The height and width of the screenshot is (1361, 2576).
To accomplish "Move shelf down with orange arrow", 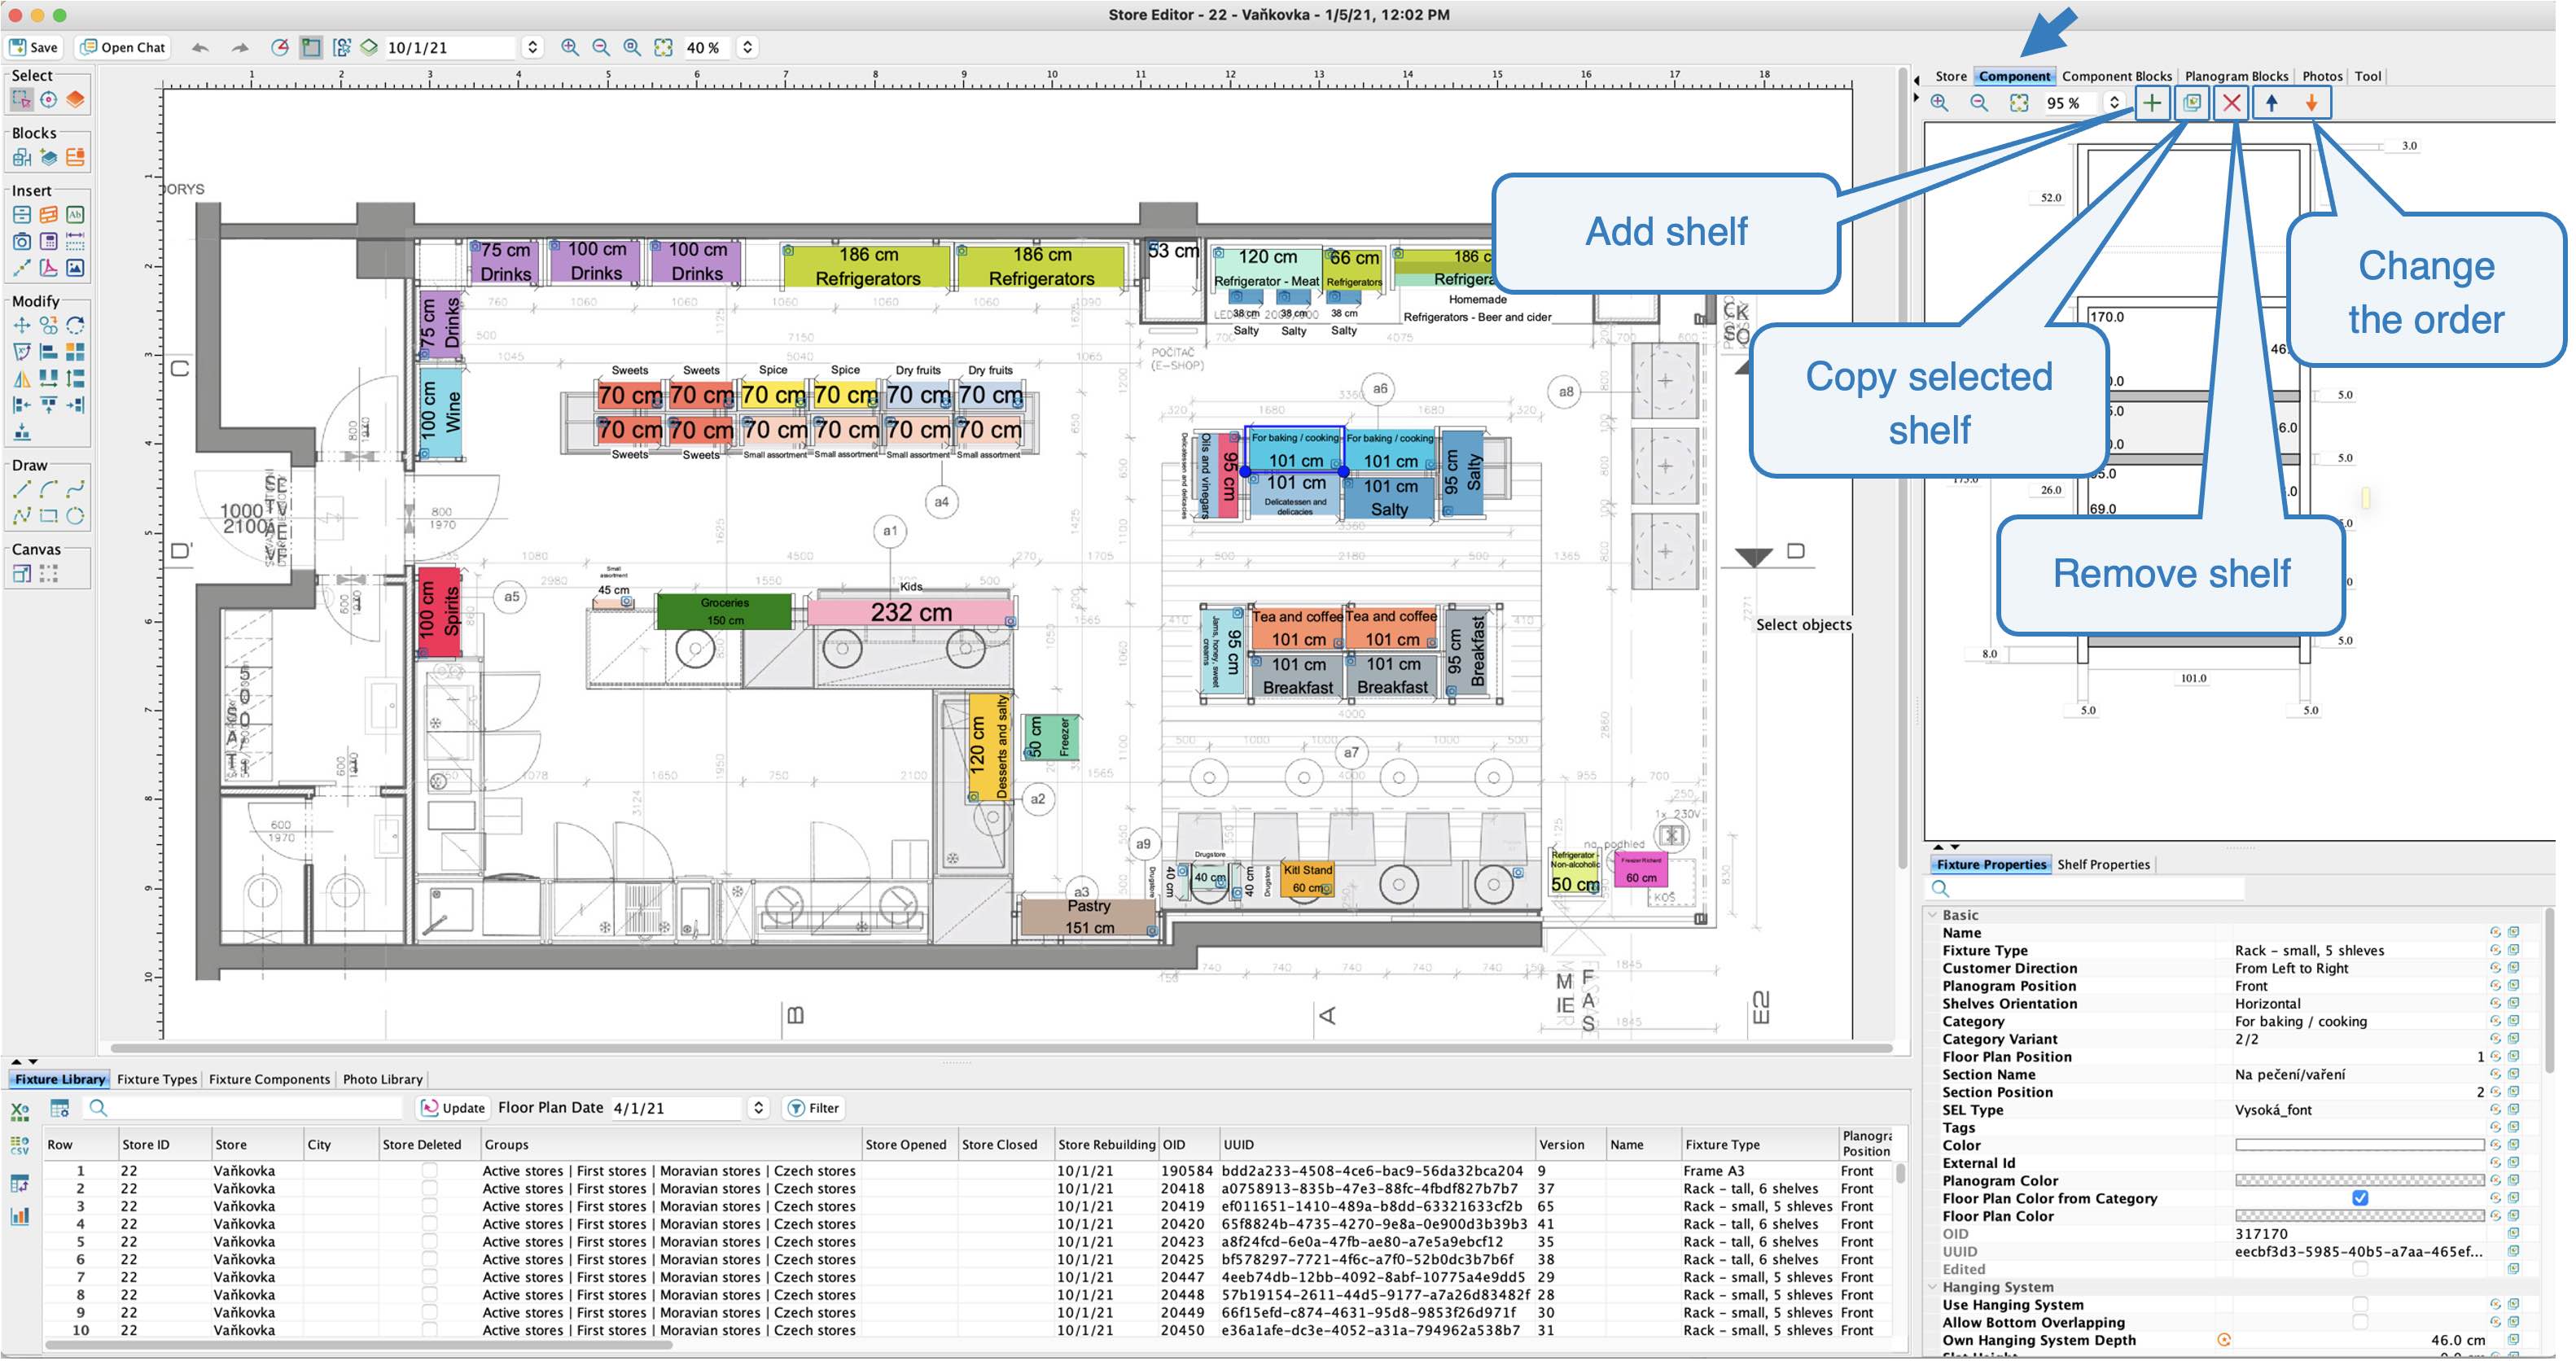I will point(2311,102).
